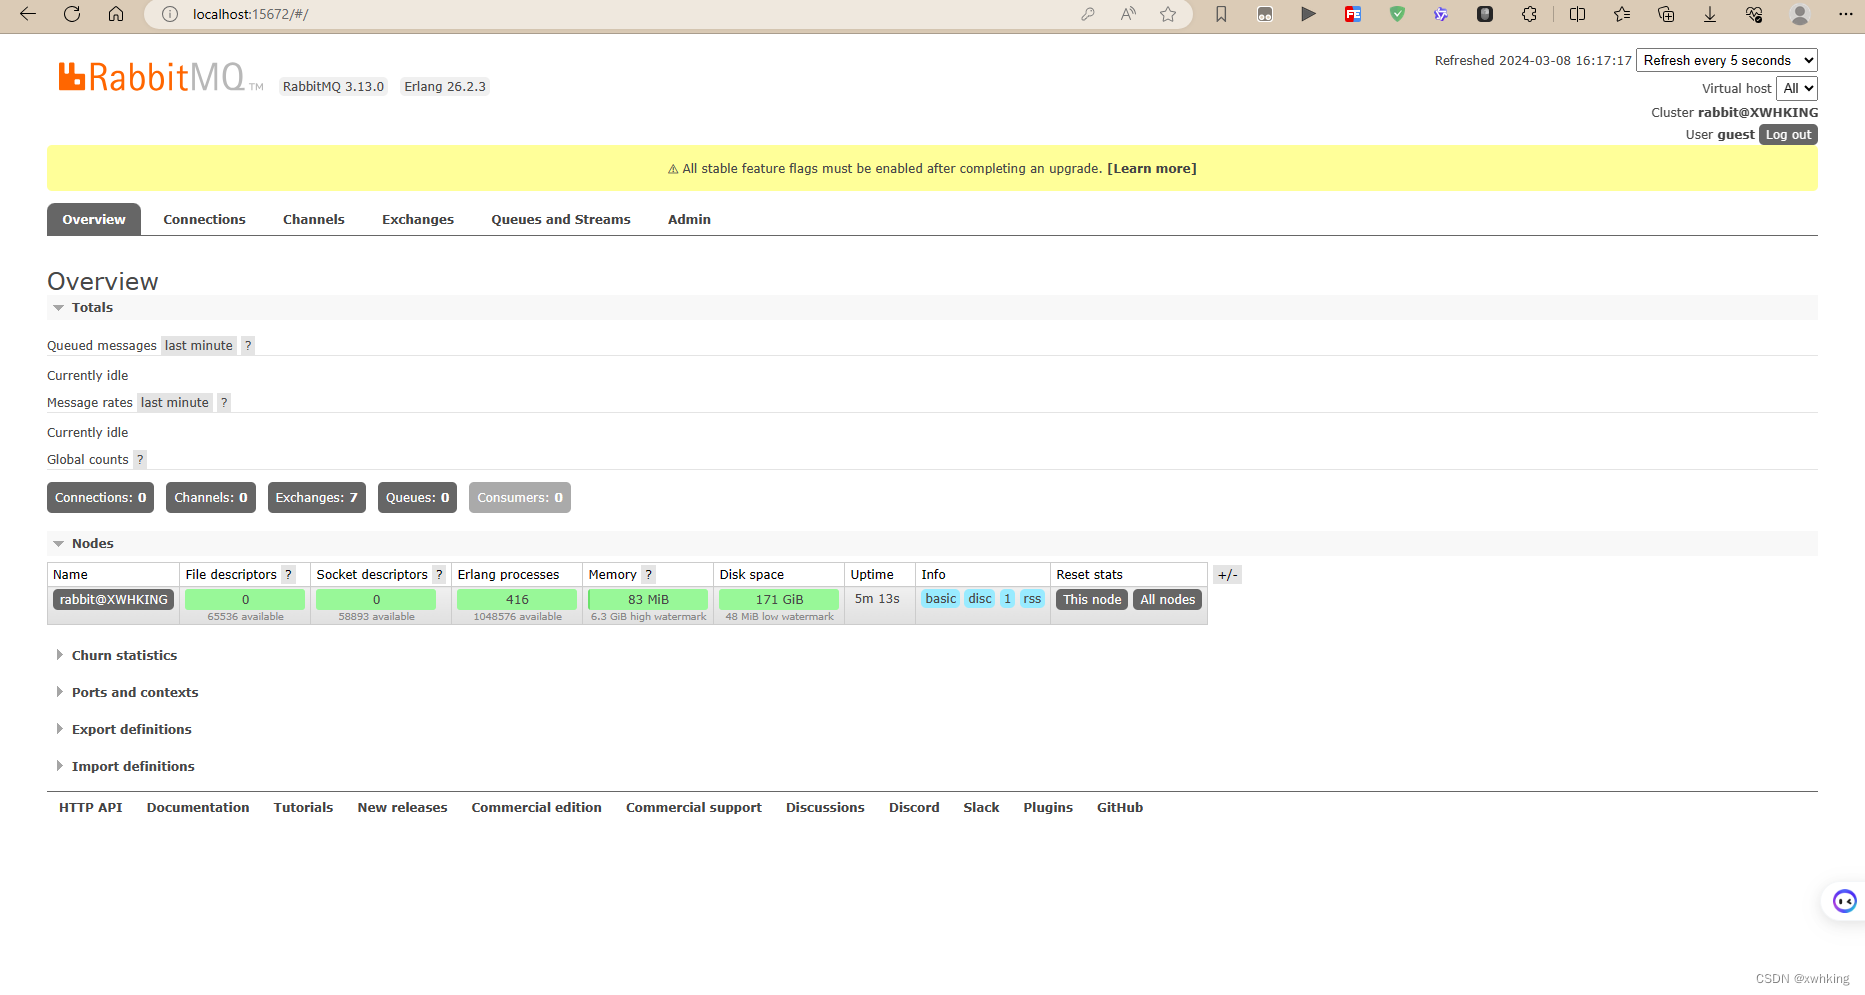Open the browser settings and more menu
Viewport: 1865px width, 995px height.
pos(1846,14)
